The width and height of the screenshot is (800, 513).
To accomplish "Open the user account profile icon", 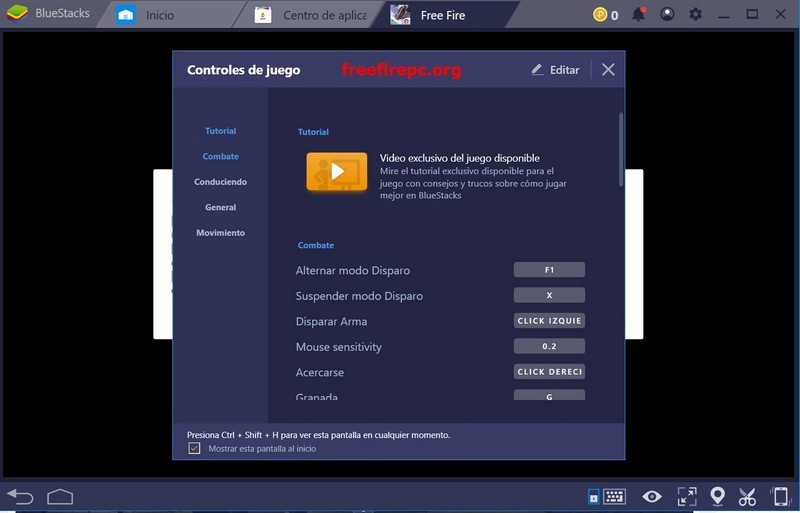I will tap(667, 14).
